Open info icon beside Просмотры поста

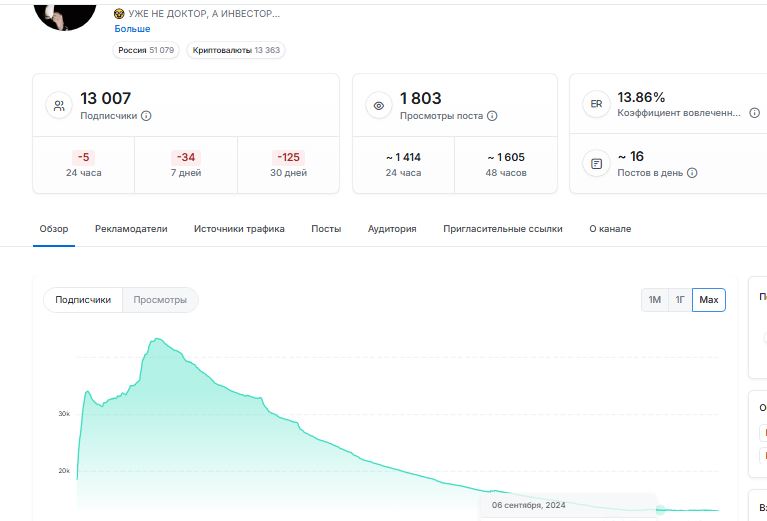[492, 116]
